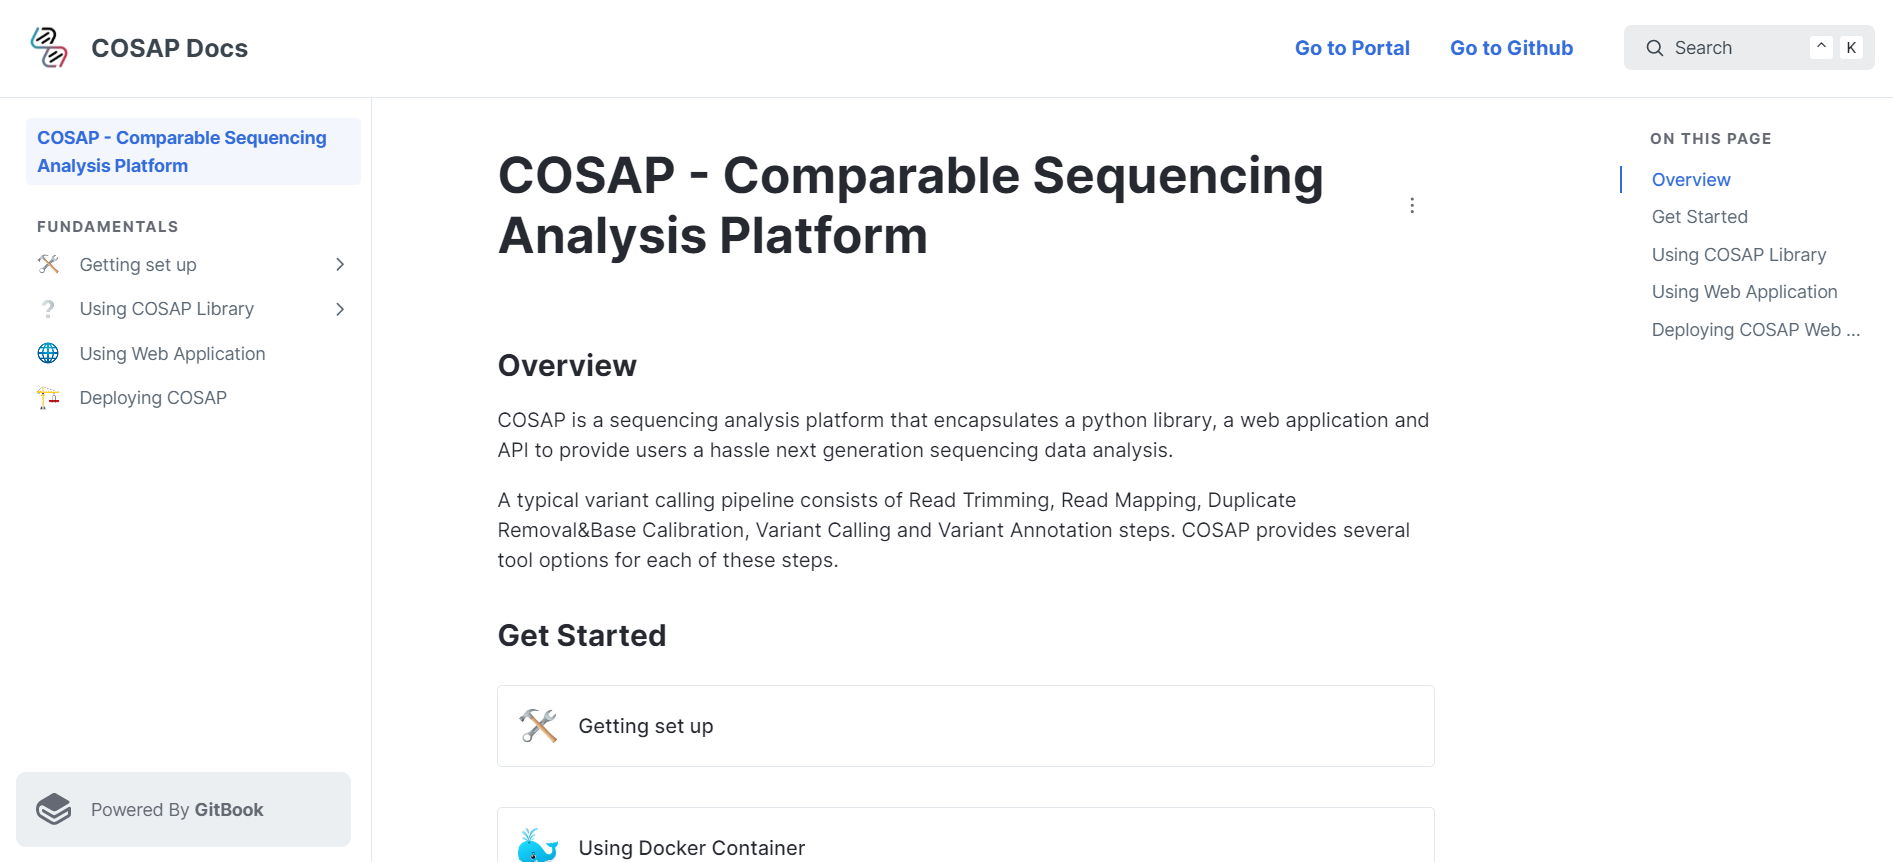Viewport: 1893px width, 862px height.
Task: Open the three-dot page options menu
Action: tap(1412, 205)
